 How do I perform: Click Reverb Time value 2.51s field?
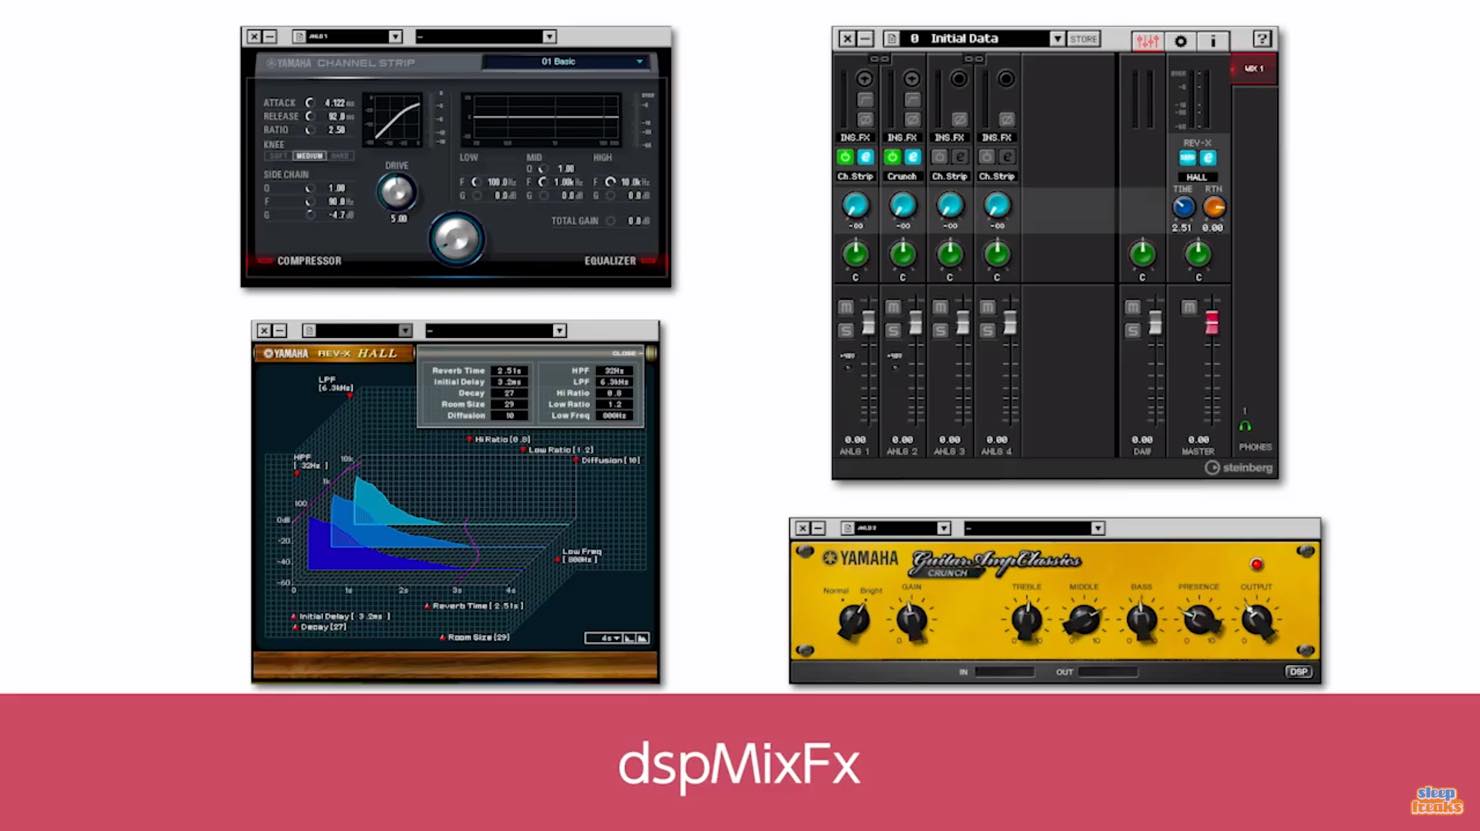(x=510, y=370)
